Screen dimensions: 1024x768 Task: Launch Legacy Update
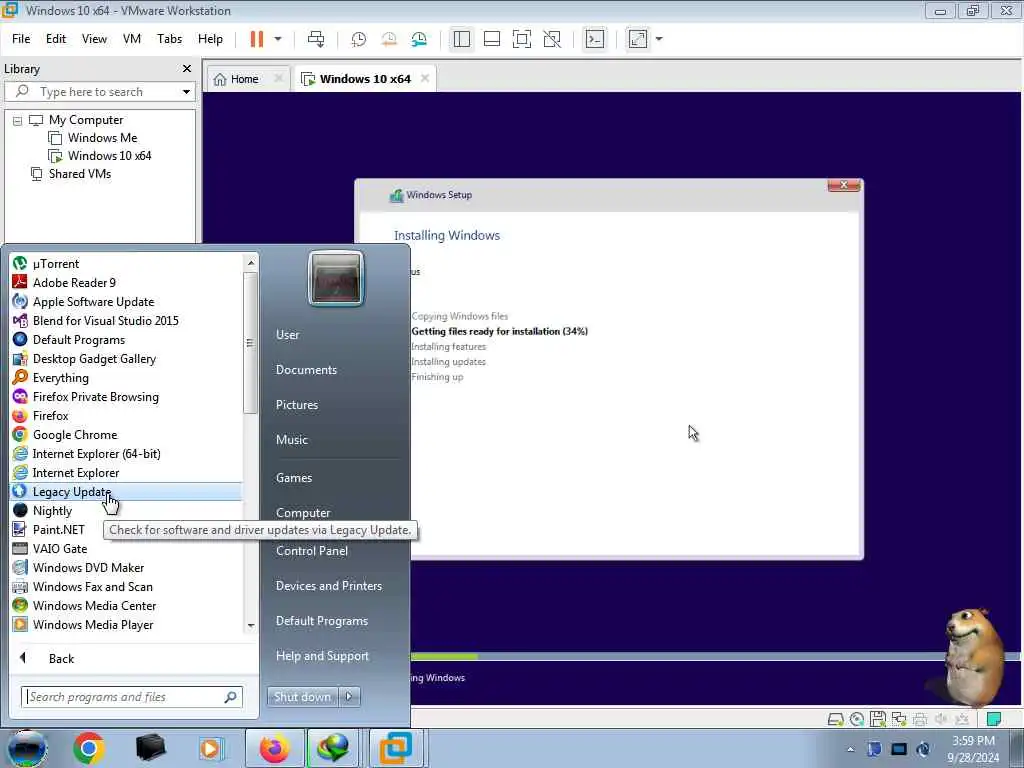125,492
